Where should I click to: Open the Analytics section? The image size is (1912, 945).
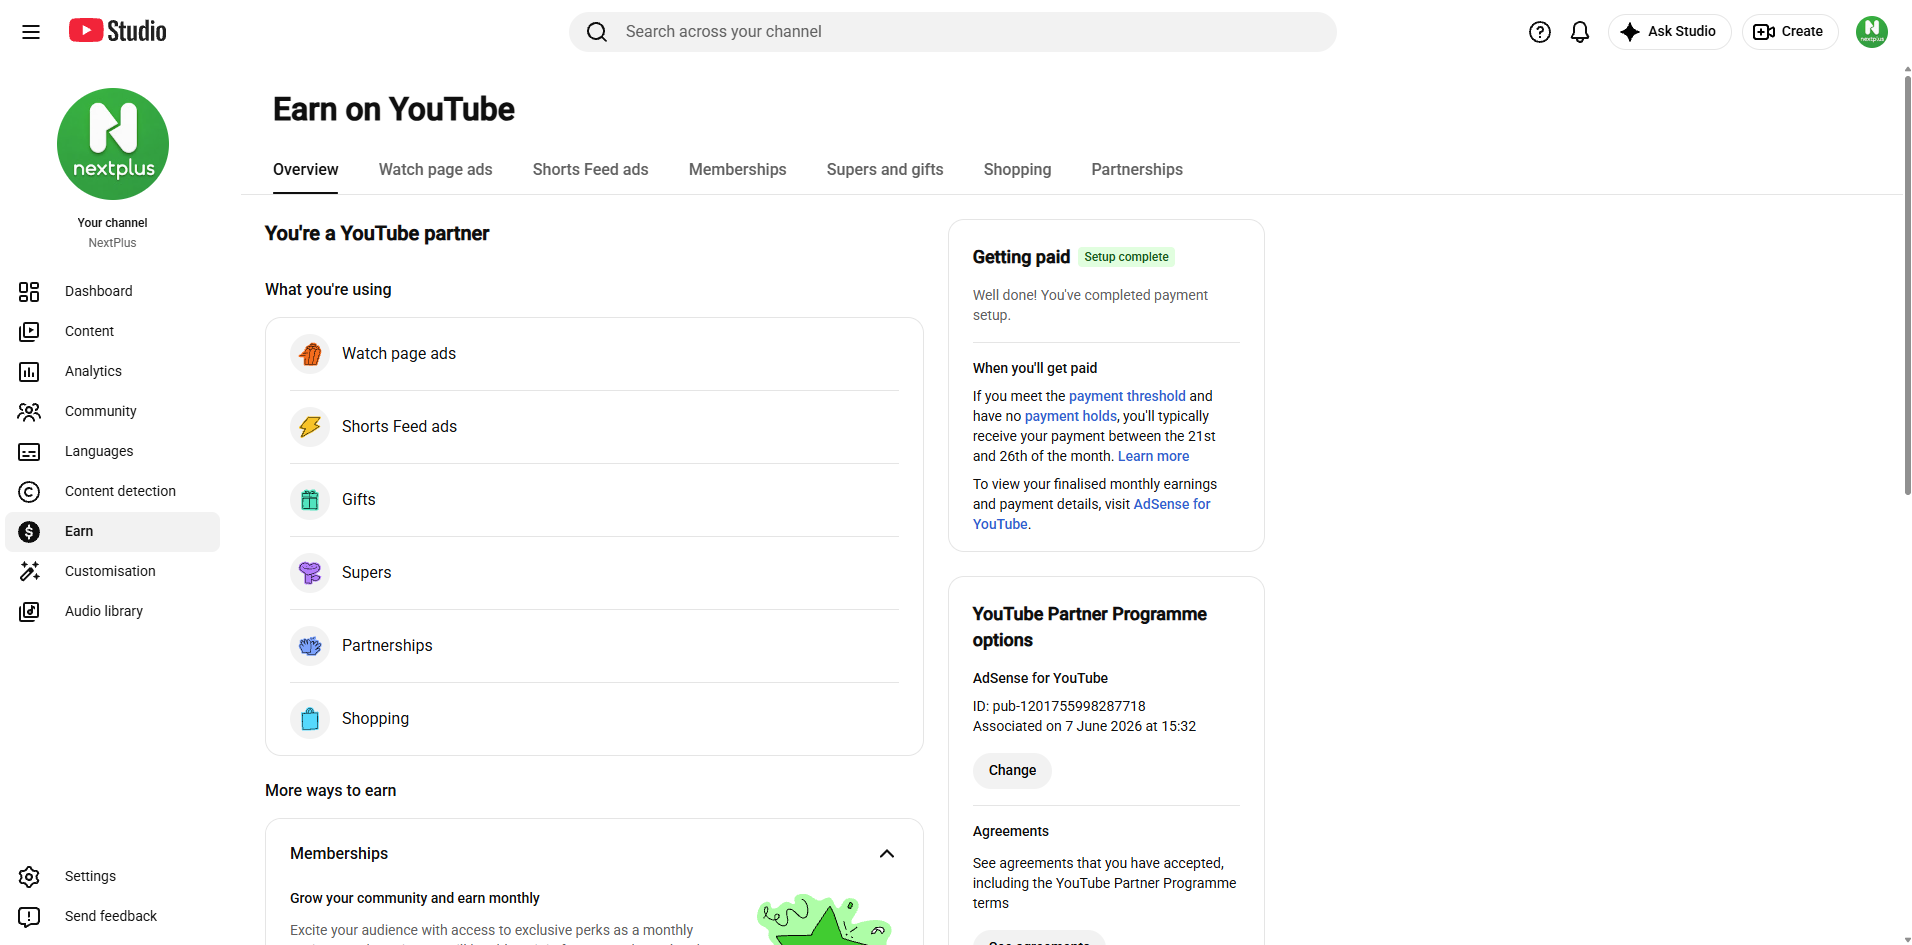click(112, 371)
